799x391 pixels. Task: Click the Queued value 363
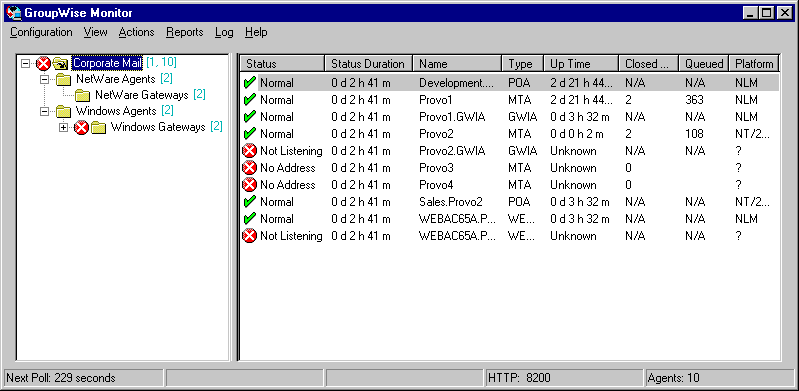tap(695, 100)
